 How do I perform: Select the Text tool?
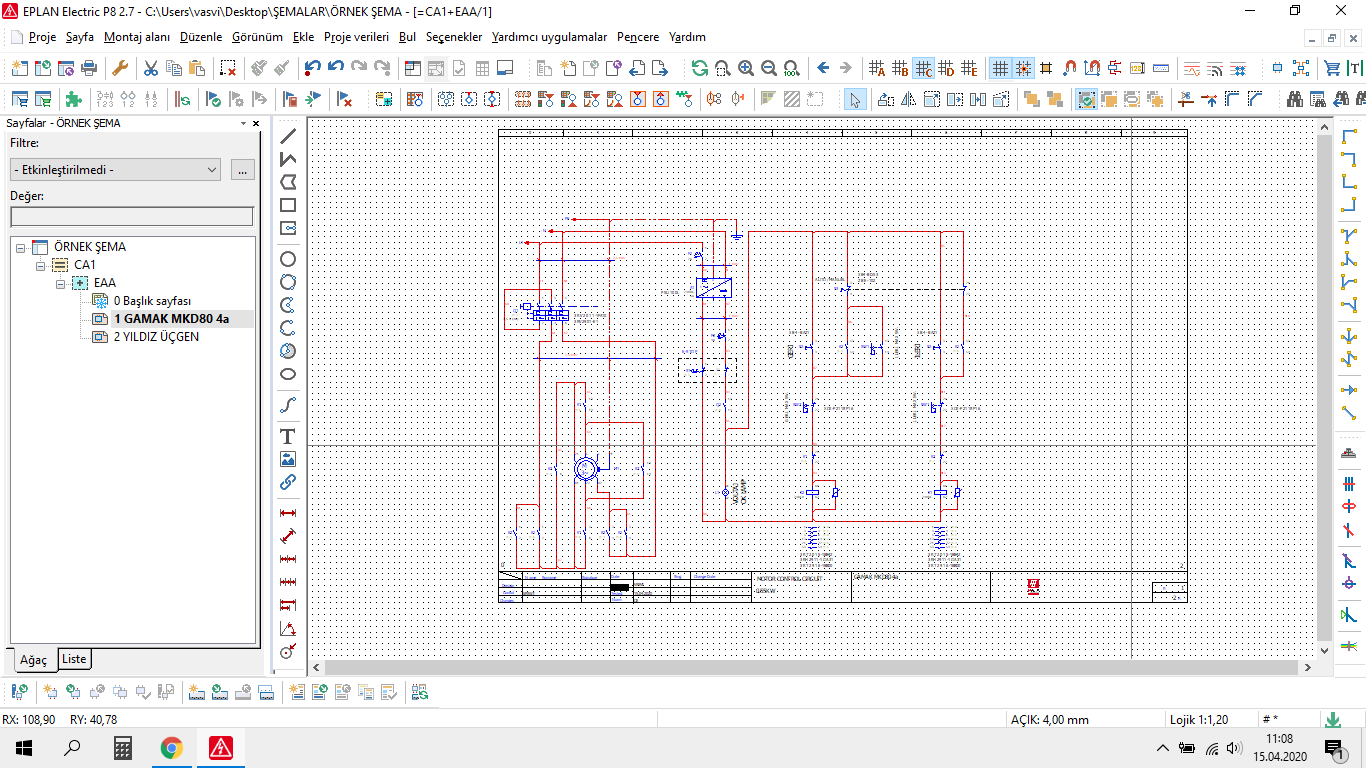point(288,436)
